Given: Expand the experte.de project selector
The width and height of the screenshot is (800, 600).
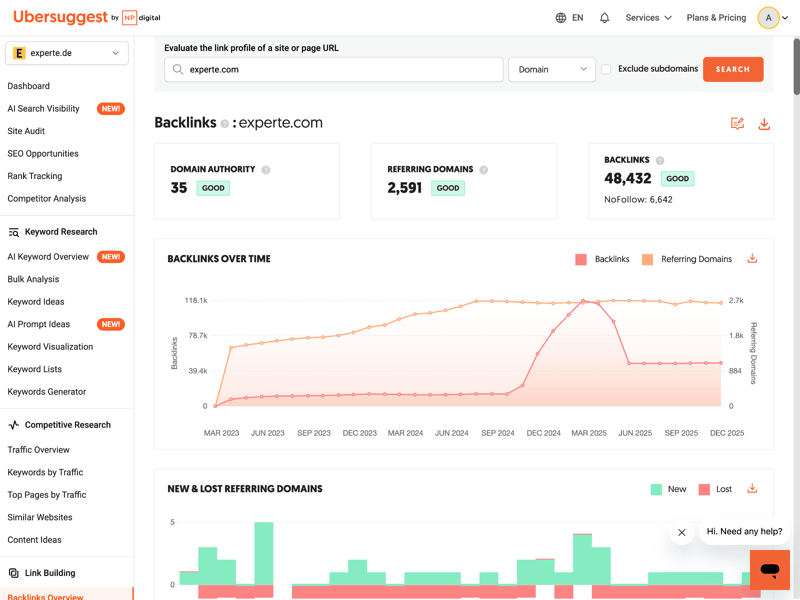Looking at the screenshot, I should (67, 53).
